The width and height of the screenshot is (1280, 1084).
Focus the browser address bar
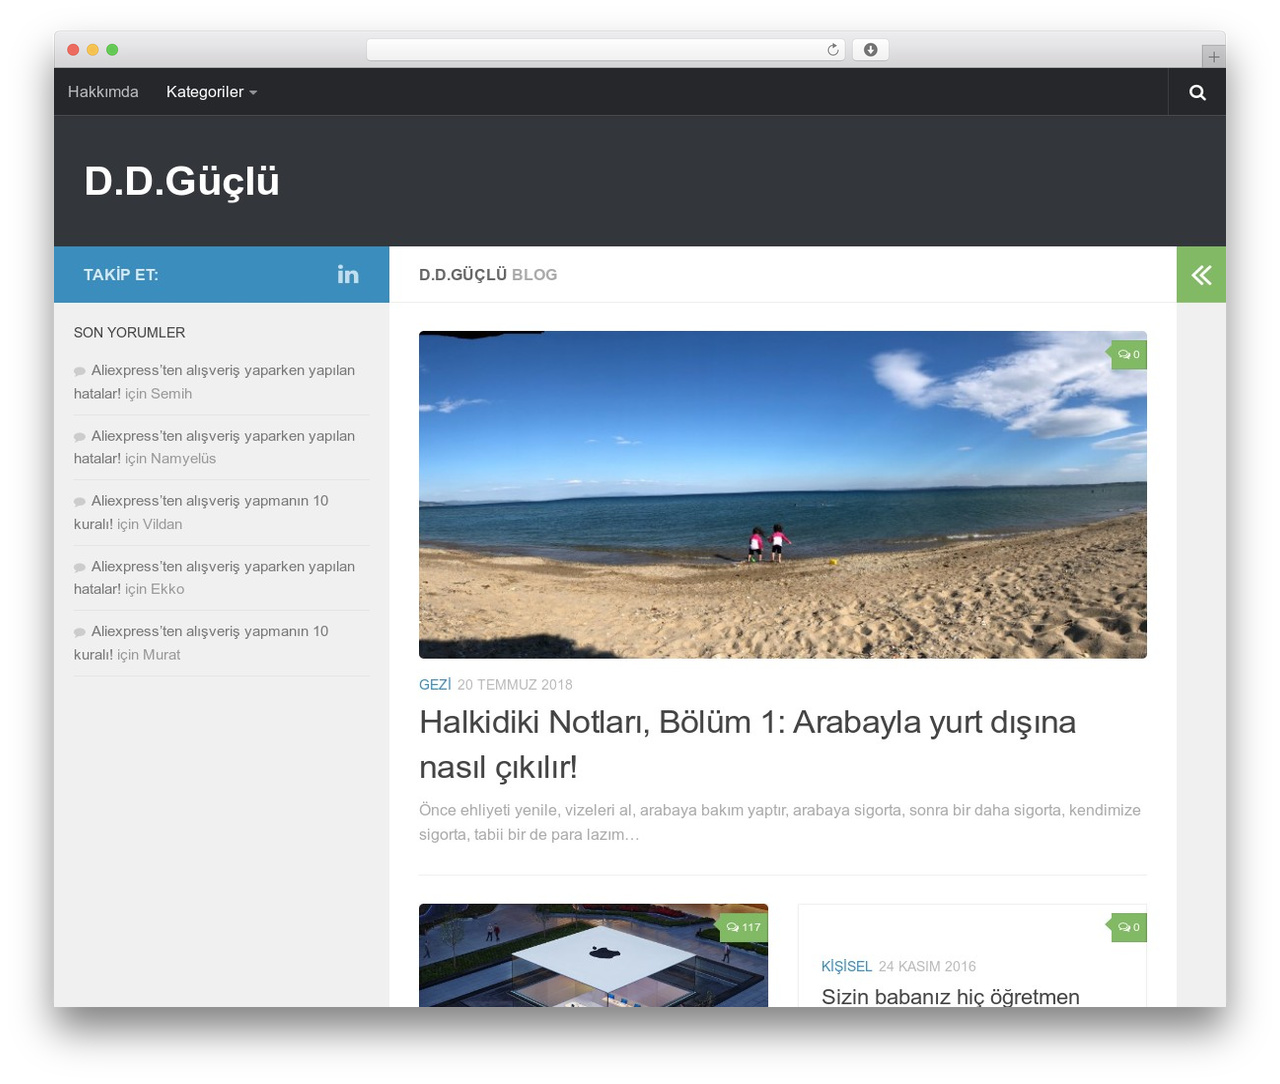click(605, 50)
